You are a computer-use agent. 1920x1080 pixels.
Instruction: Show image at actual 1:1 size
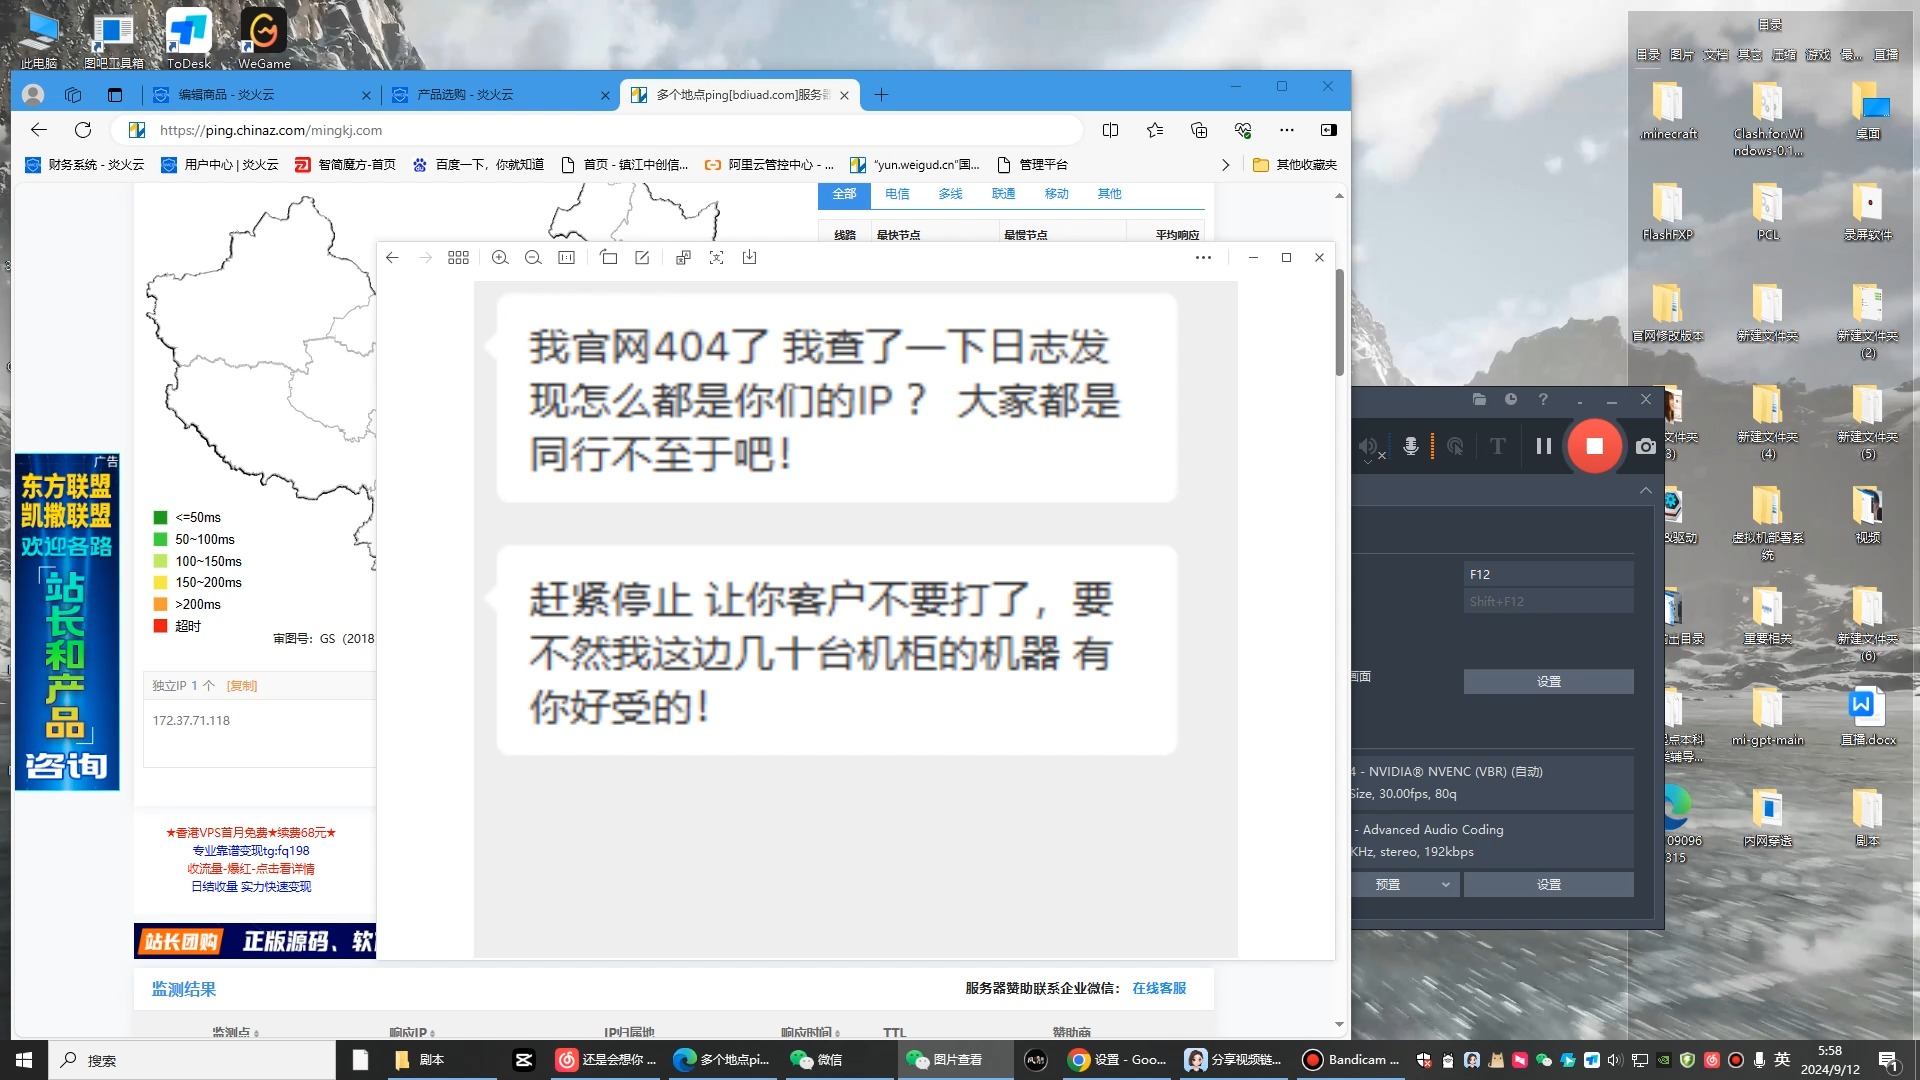tap(566, 258)
